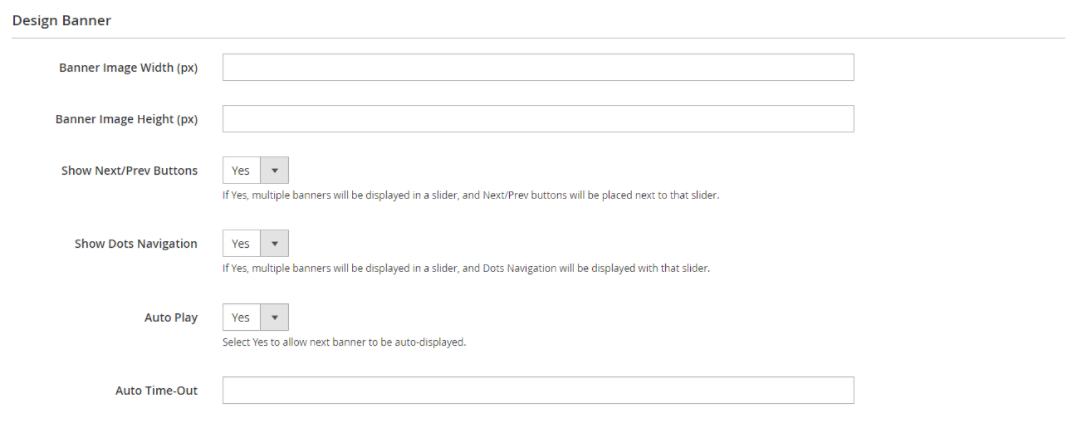This screenshot has width=1075, height=428.
Task: Click the "Auto Play" field label
Action: [x=171, y=317]
